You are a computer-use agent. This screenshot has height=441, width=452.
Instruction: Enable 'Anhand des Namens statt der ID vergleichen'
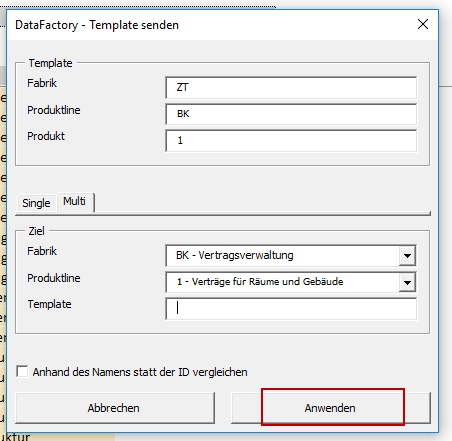[x=22, y=371]
